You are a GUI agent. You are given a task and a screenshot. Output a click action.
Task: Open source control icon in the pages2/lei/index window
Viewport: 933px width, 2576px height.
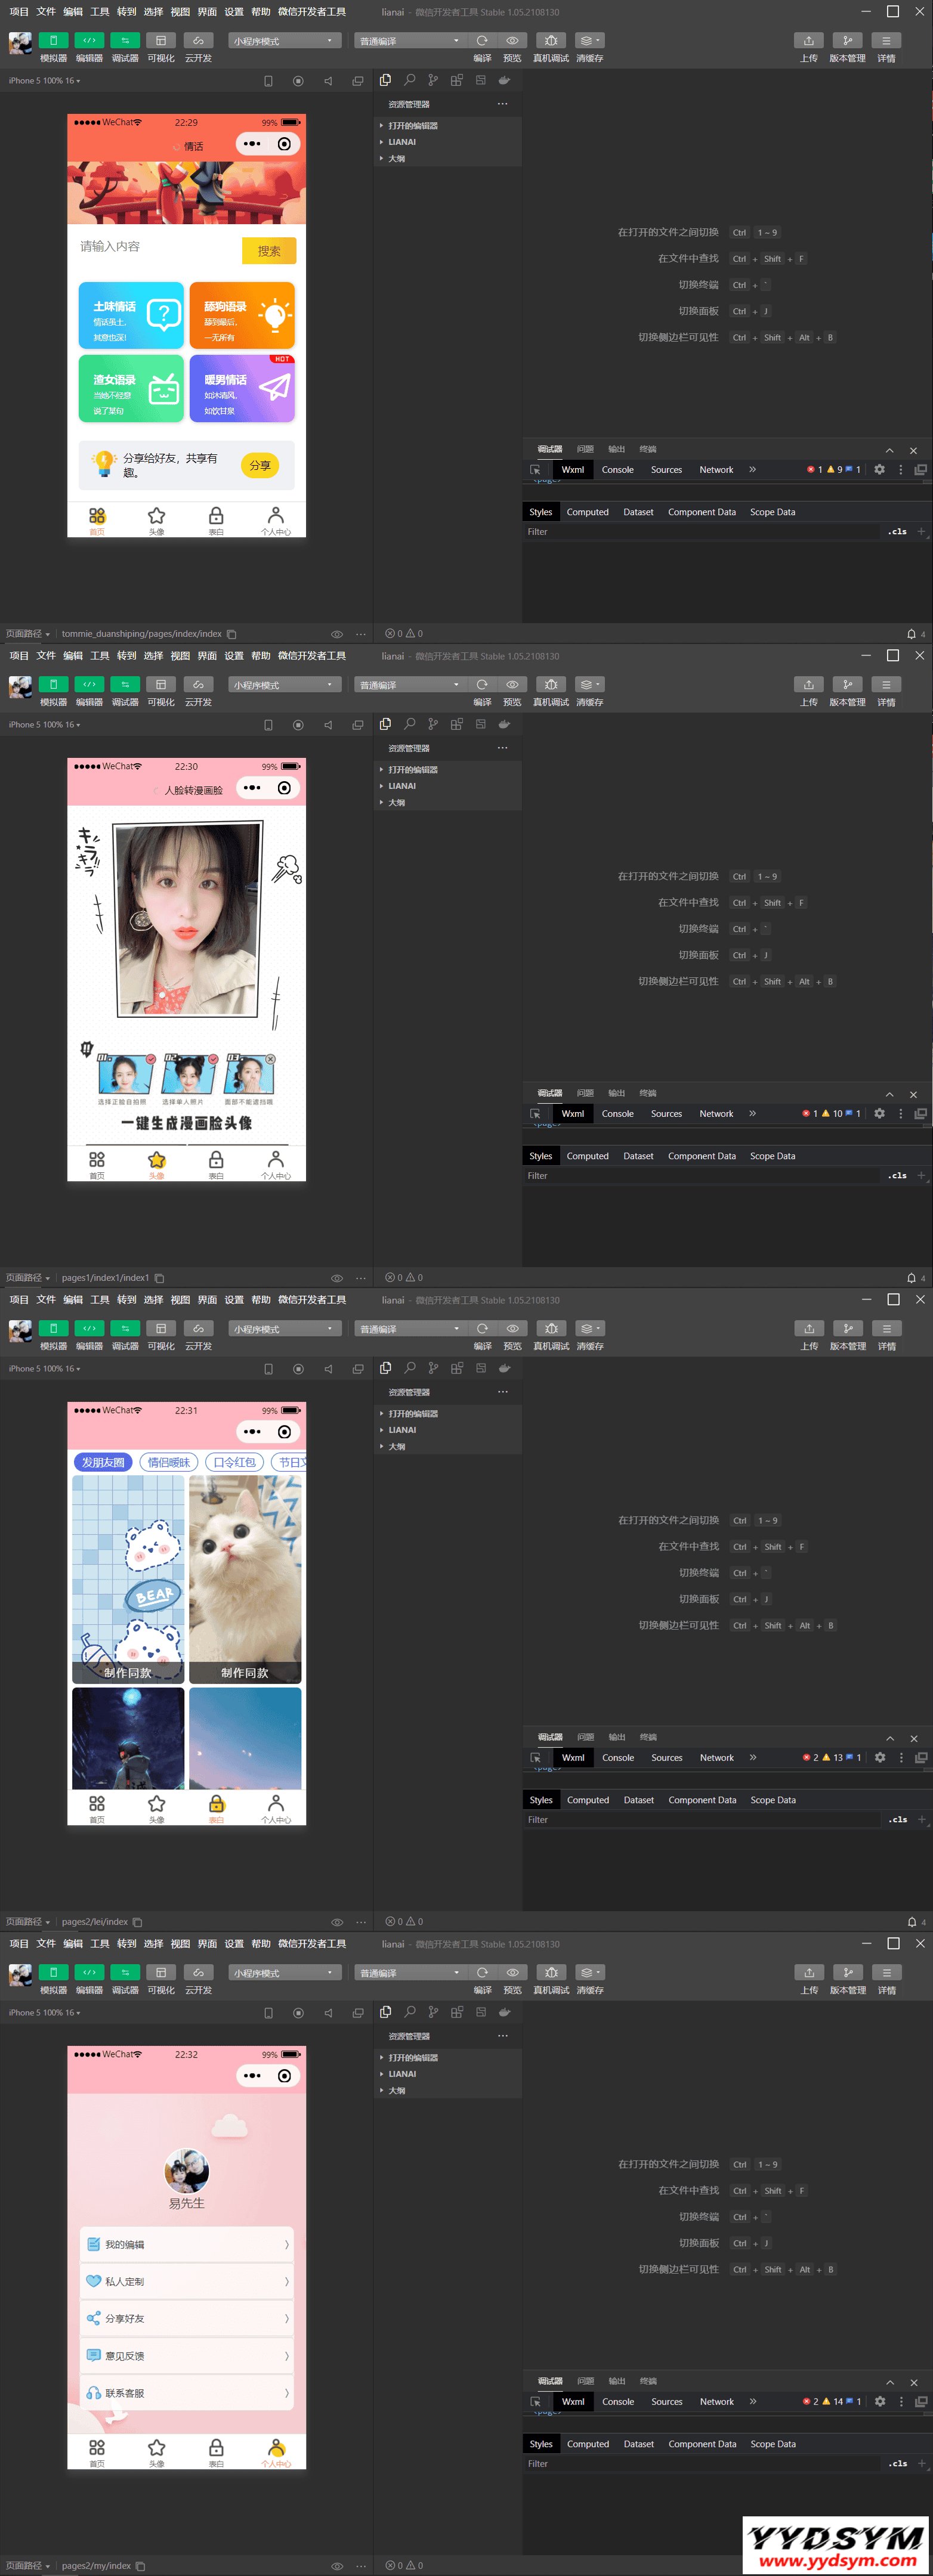point(433,1368)
